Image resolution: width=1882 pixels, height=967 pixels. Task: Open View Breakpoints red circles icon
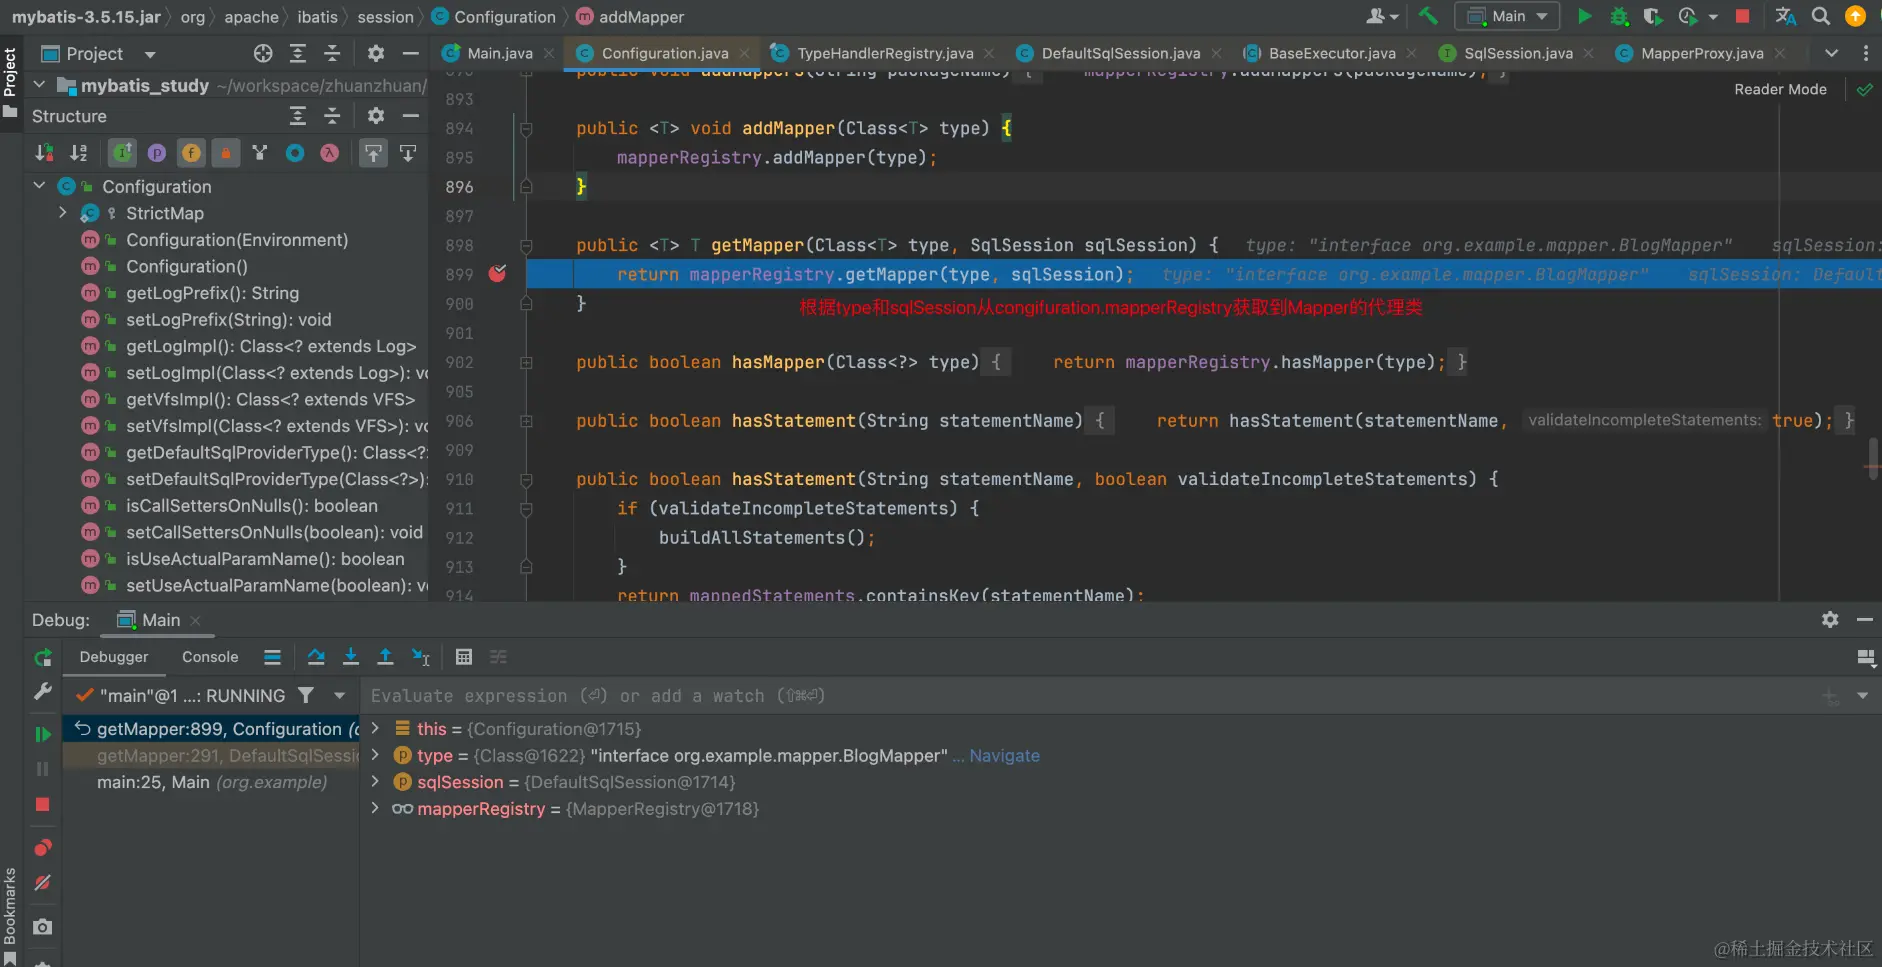[x=42, y=848]
